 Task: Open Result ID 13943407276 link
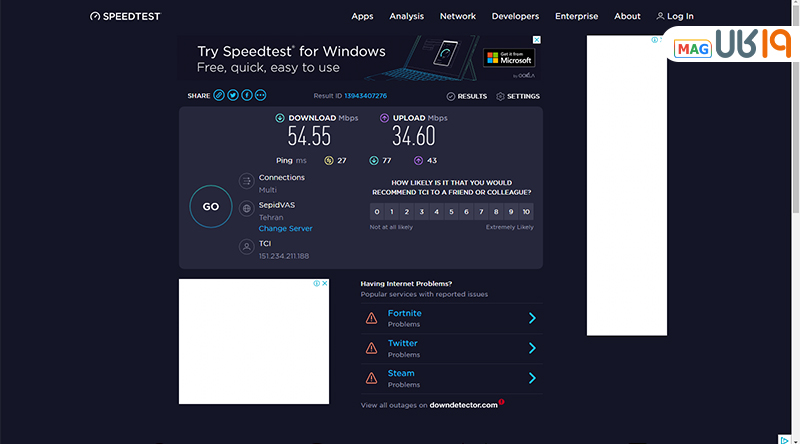365,96
